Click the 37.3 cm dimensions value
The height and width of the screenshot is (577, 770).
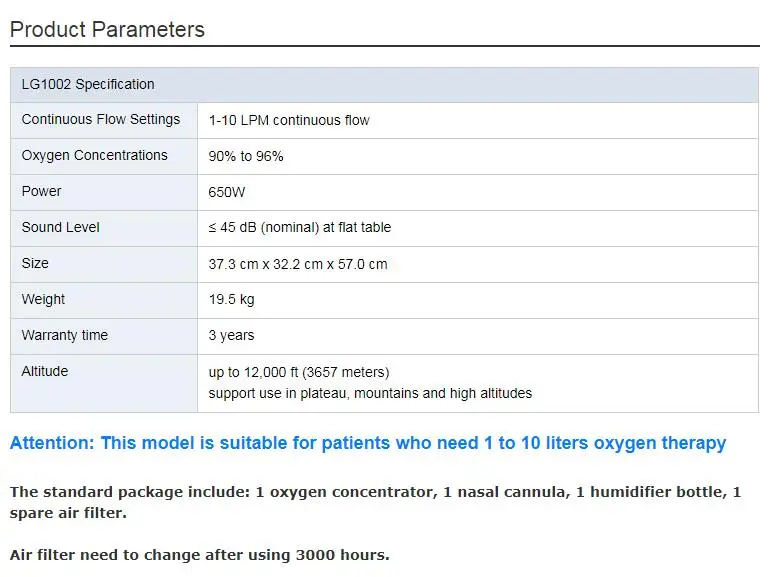(x=298, y=264)
